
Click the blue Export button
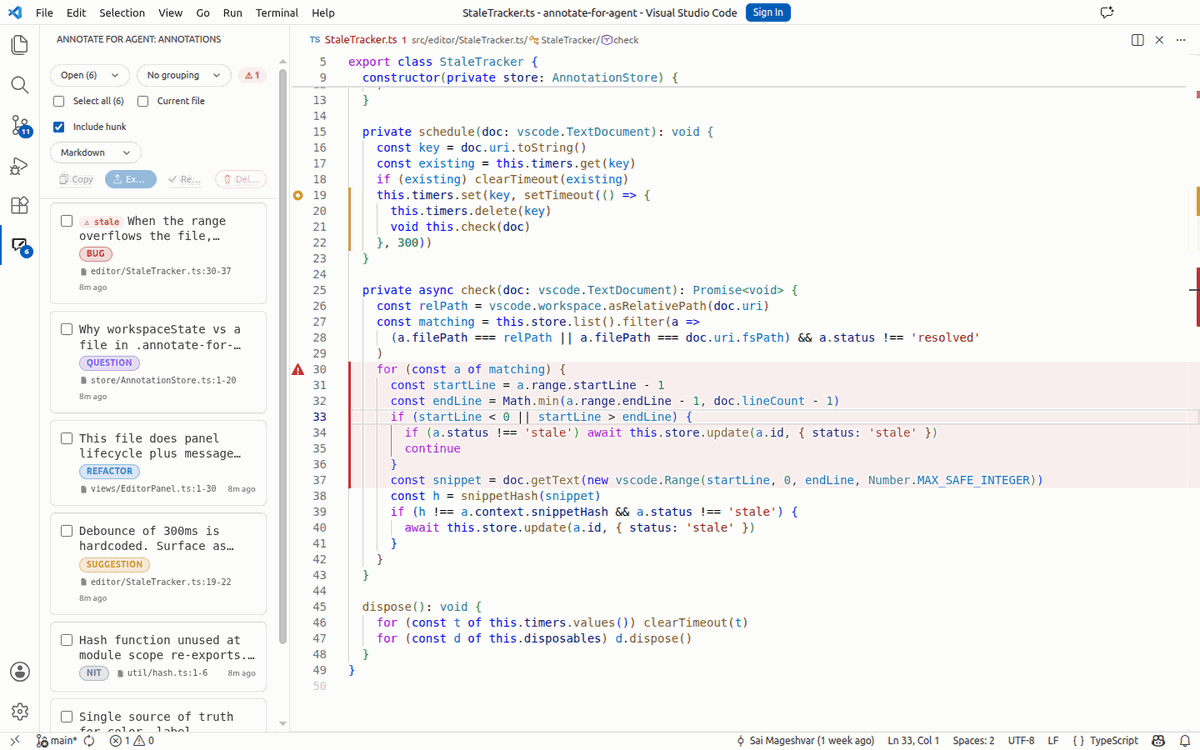coord(131,180)
